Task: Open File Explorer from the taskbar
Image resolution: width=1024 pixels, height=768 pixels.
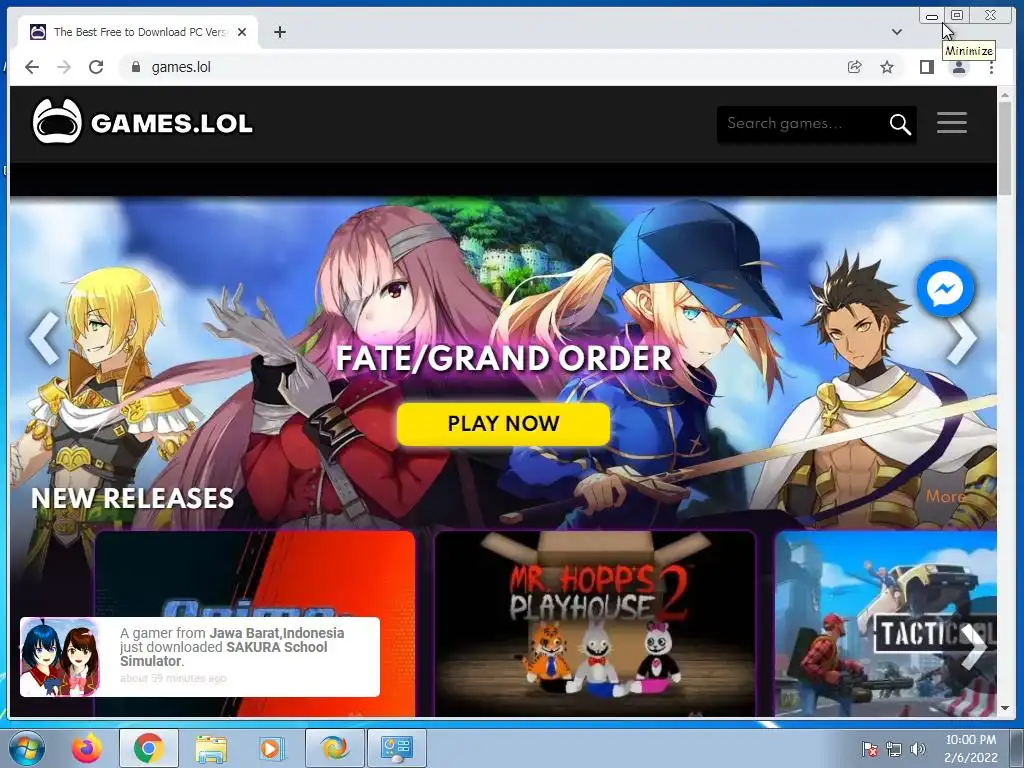Action: pyautogui.click(x=211, y=748)
